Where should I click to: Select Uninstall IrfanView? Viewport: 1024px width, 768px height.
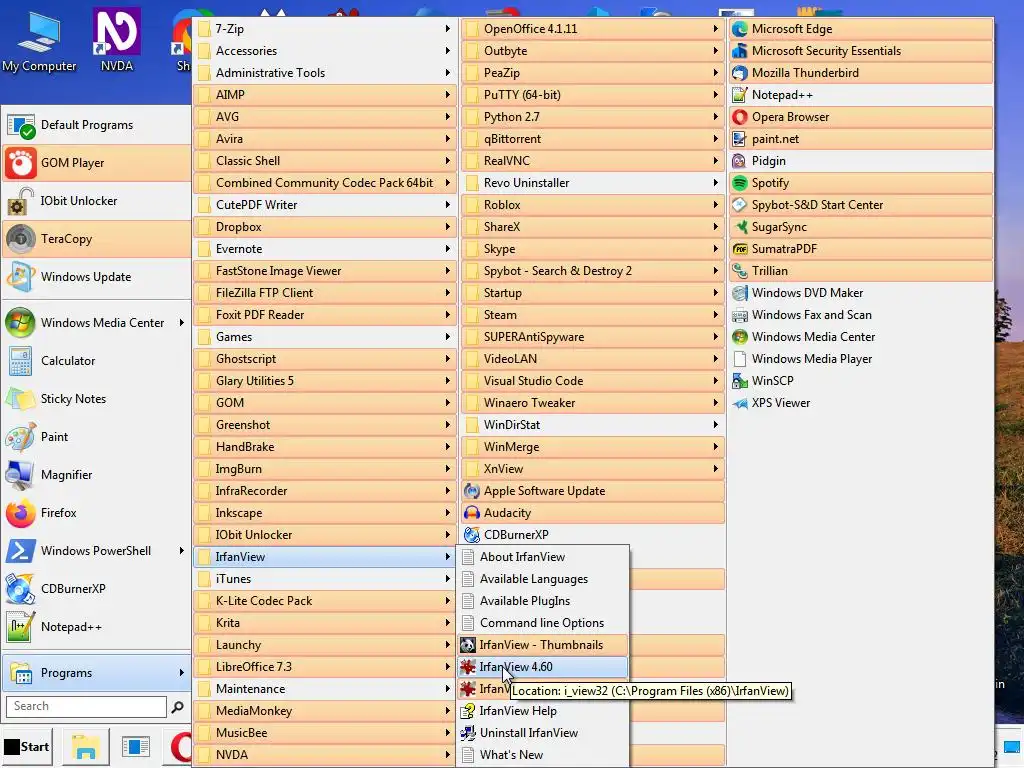tap(543, 733)
